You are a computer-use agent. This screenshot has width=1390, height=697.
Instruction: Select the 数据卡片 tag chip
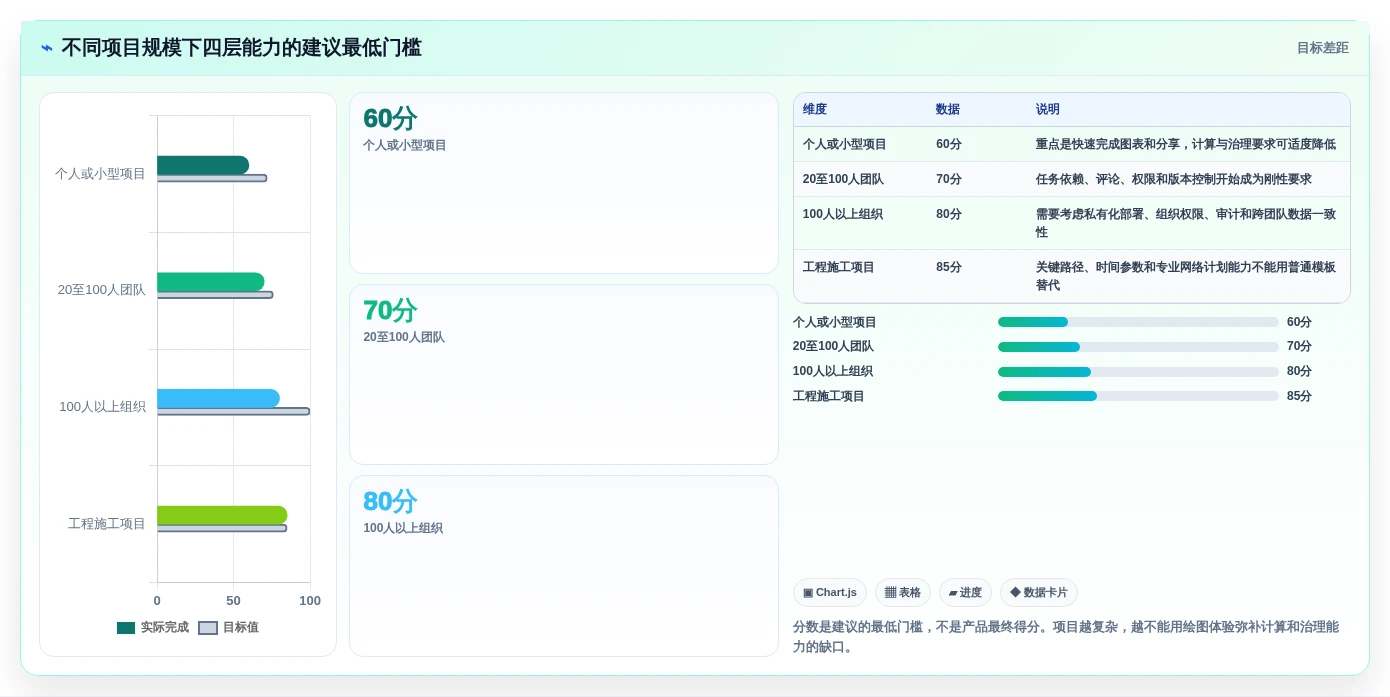tap(1039, 593)
